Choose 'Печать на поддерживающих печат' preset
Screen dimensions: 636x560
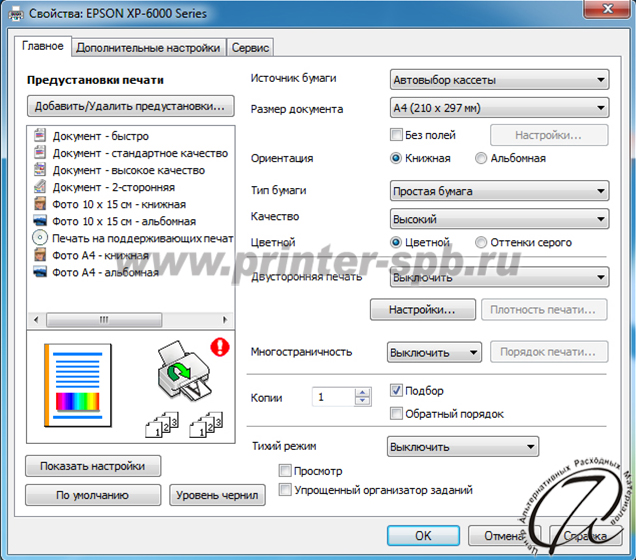point(142,238)
